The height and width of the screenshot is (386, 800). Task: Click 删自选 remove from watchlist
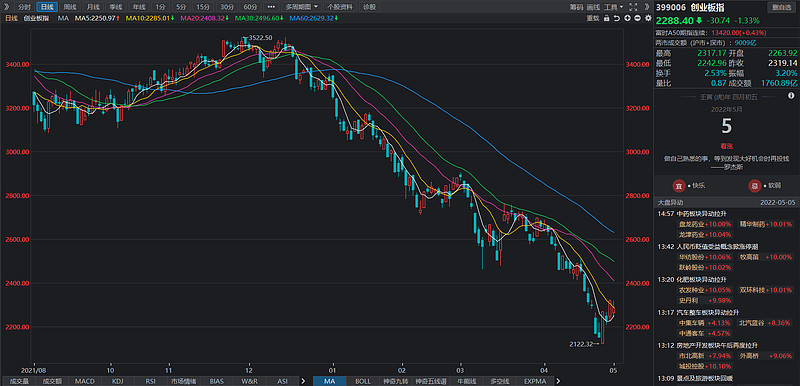coord(782,7)
